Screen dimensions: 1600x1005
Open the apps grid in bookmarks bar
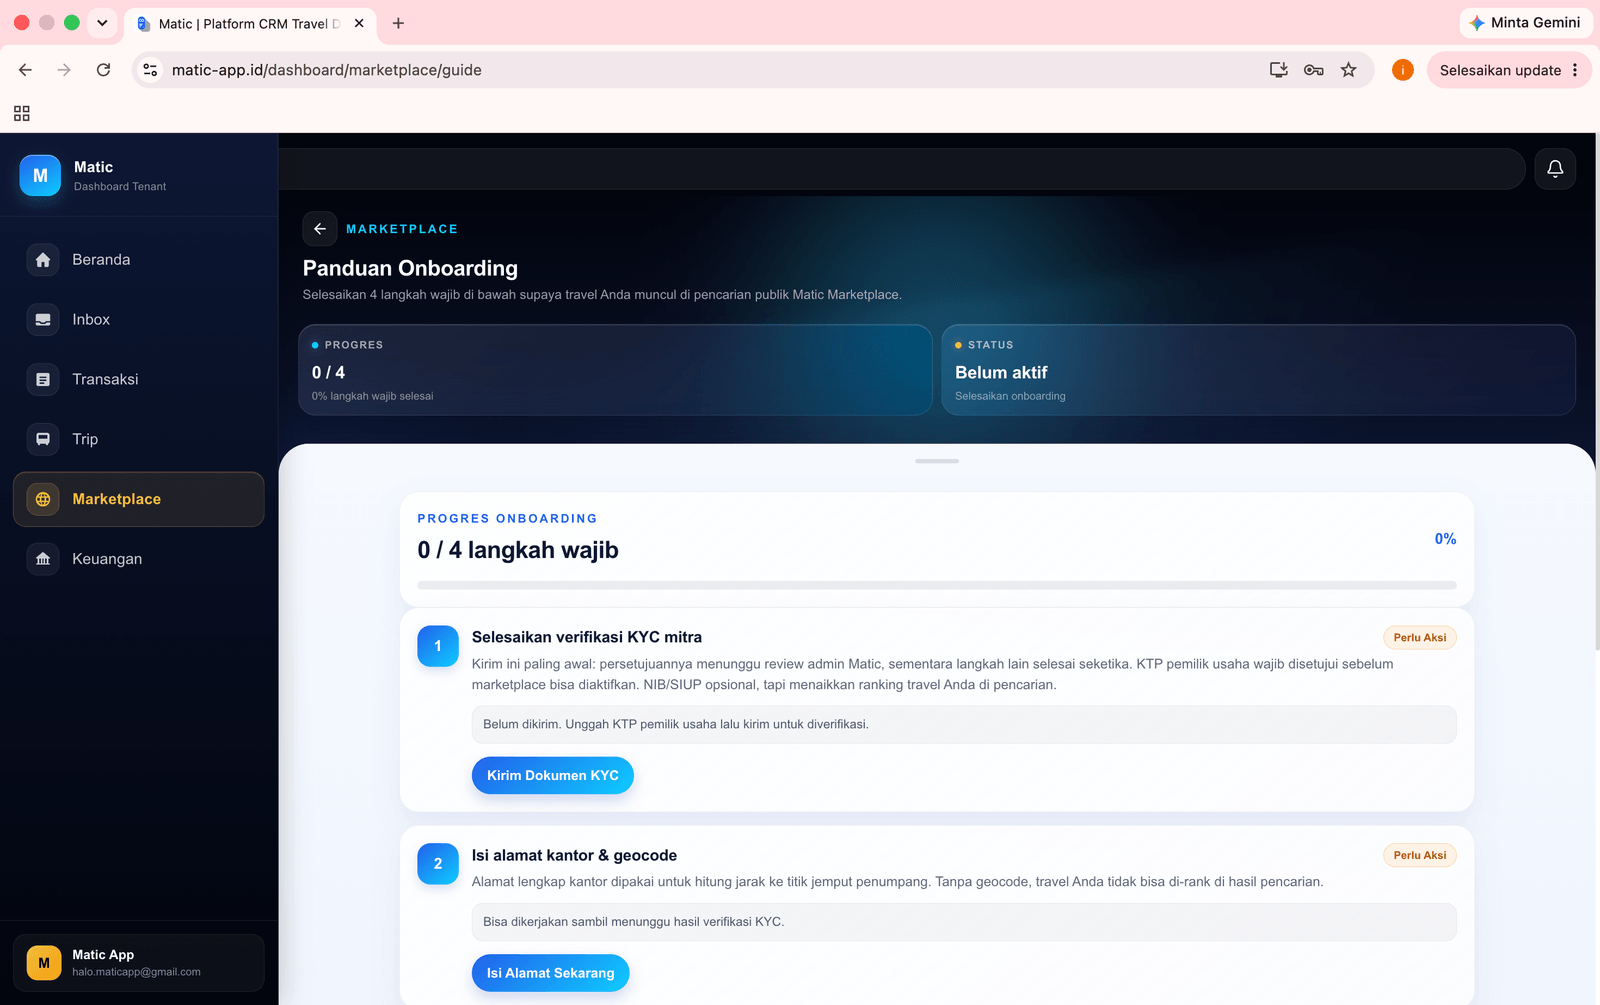pyautogui.click(x=22, y=114)
